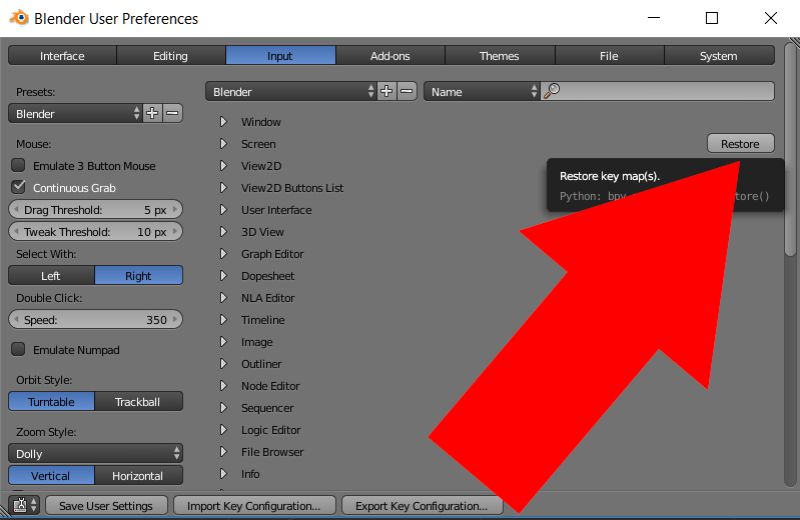Set zoom axis to Horizontal
Image resolution: width=800 pixels, height=520 pixels.
138,476
